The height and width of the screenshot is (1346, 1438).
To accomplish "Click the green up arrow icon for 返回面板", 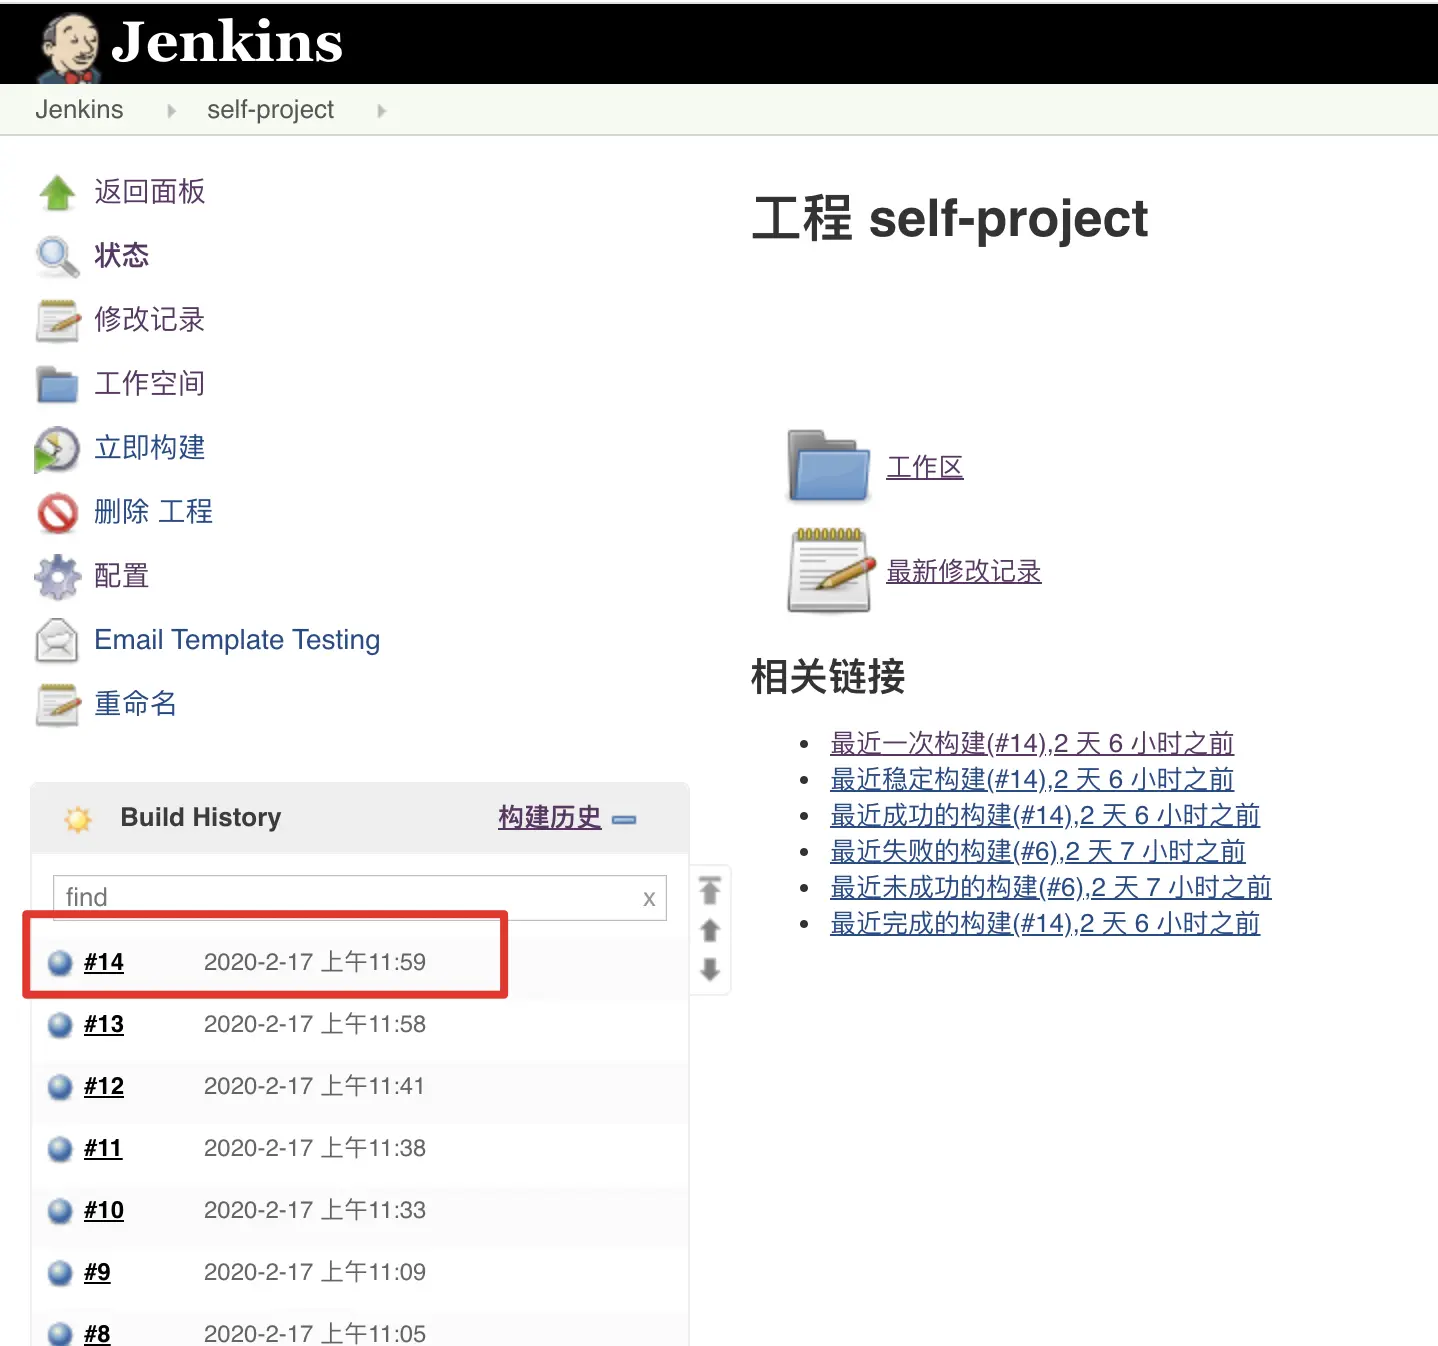I will pos(57,192).
